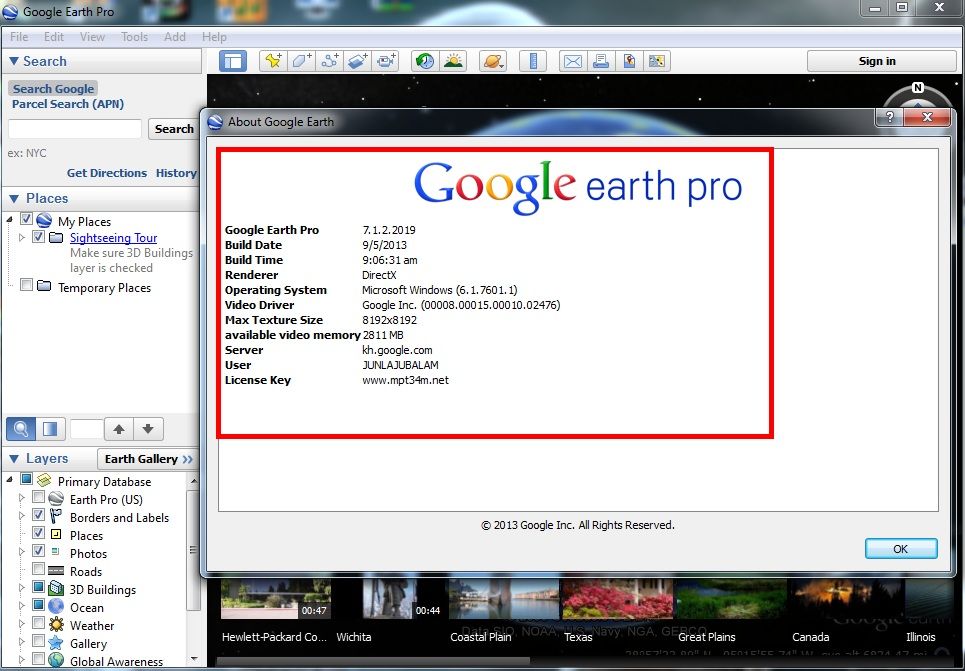Collapse the Search panel triangle

[14, 61]
